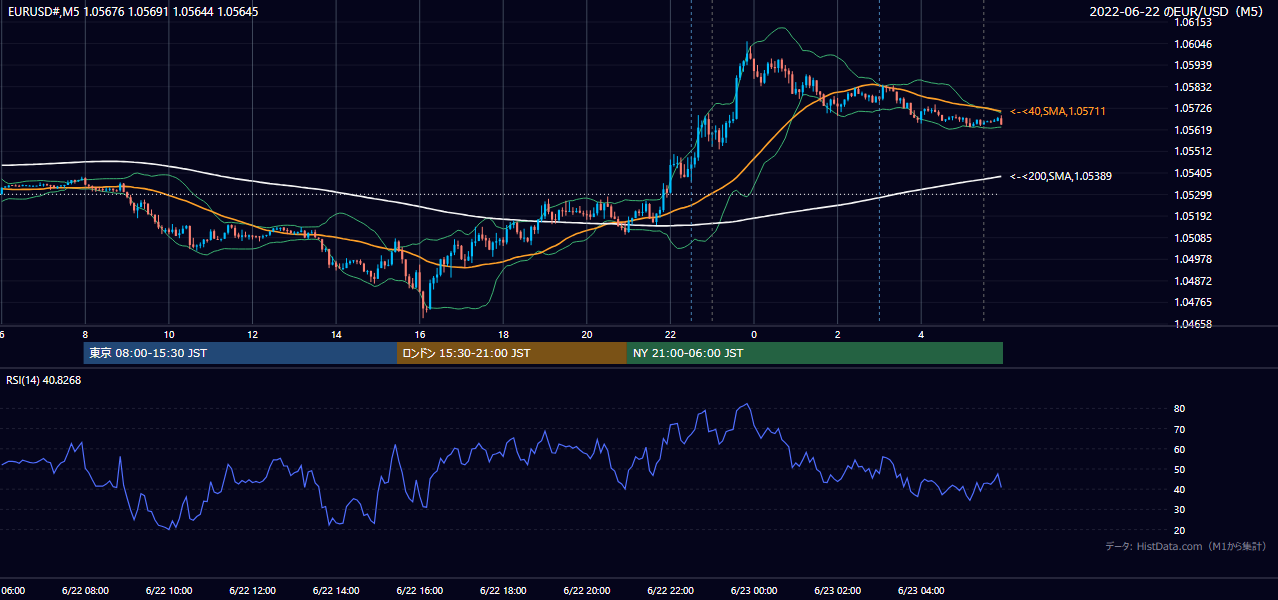Viewport: 1278px width, 600px height.
Task: Click price axis label 1.06153
Action: coord(1193,22)
